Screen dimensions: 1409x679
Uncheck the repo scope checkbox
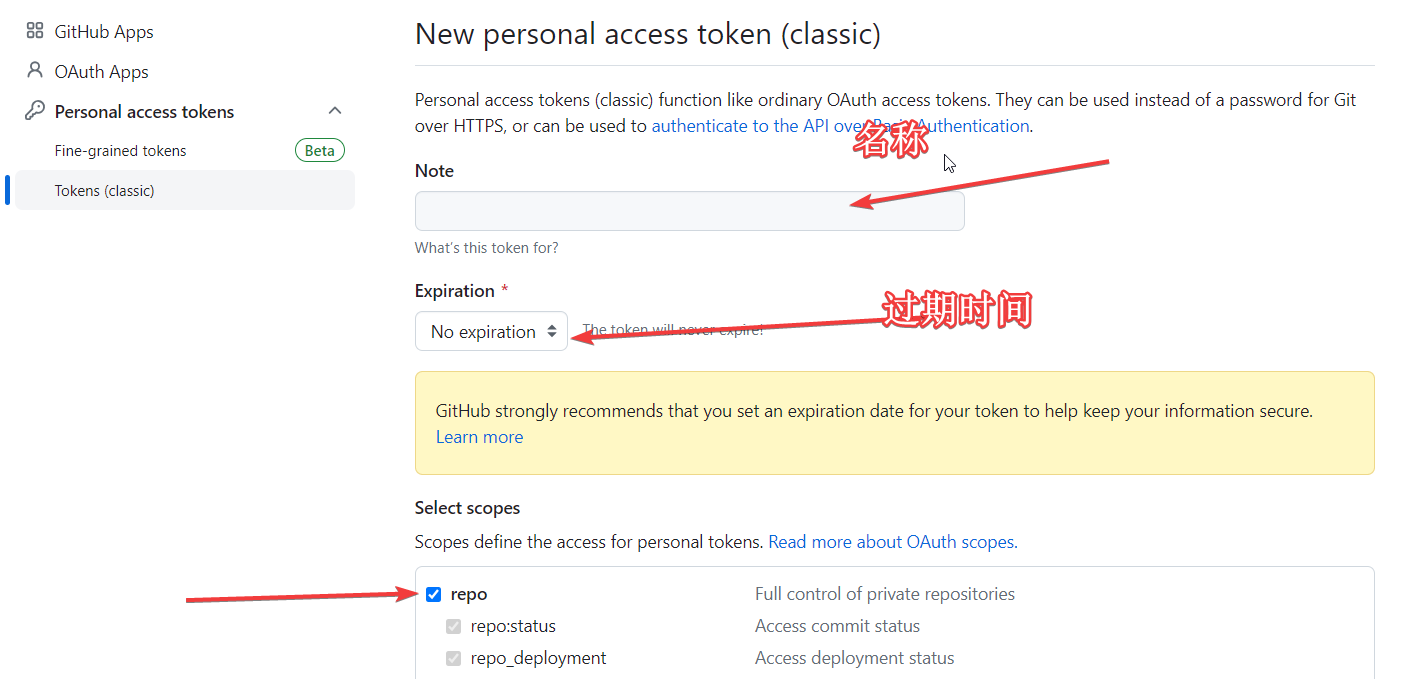tap(433, 594)
